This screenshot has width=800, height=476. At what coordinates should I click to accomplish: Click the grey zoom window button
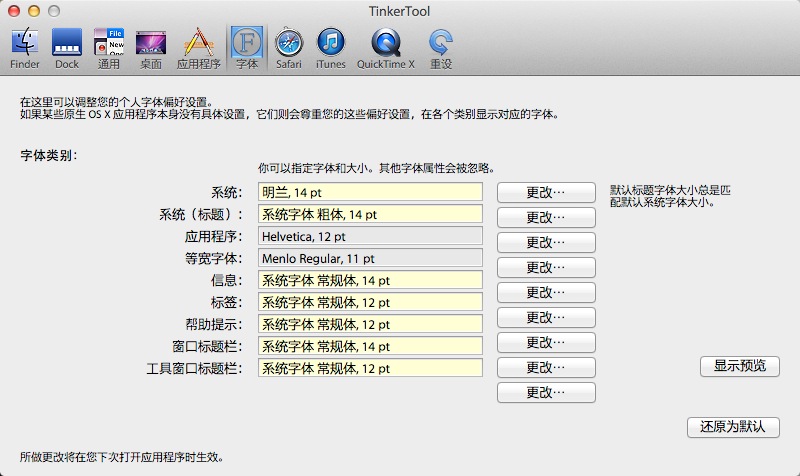pyautogui.click(x=54, y=11)
